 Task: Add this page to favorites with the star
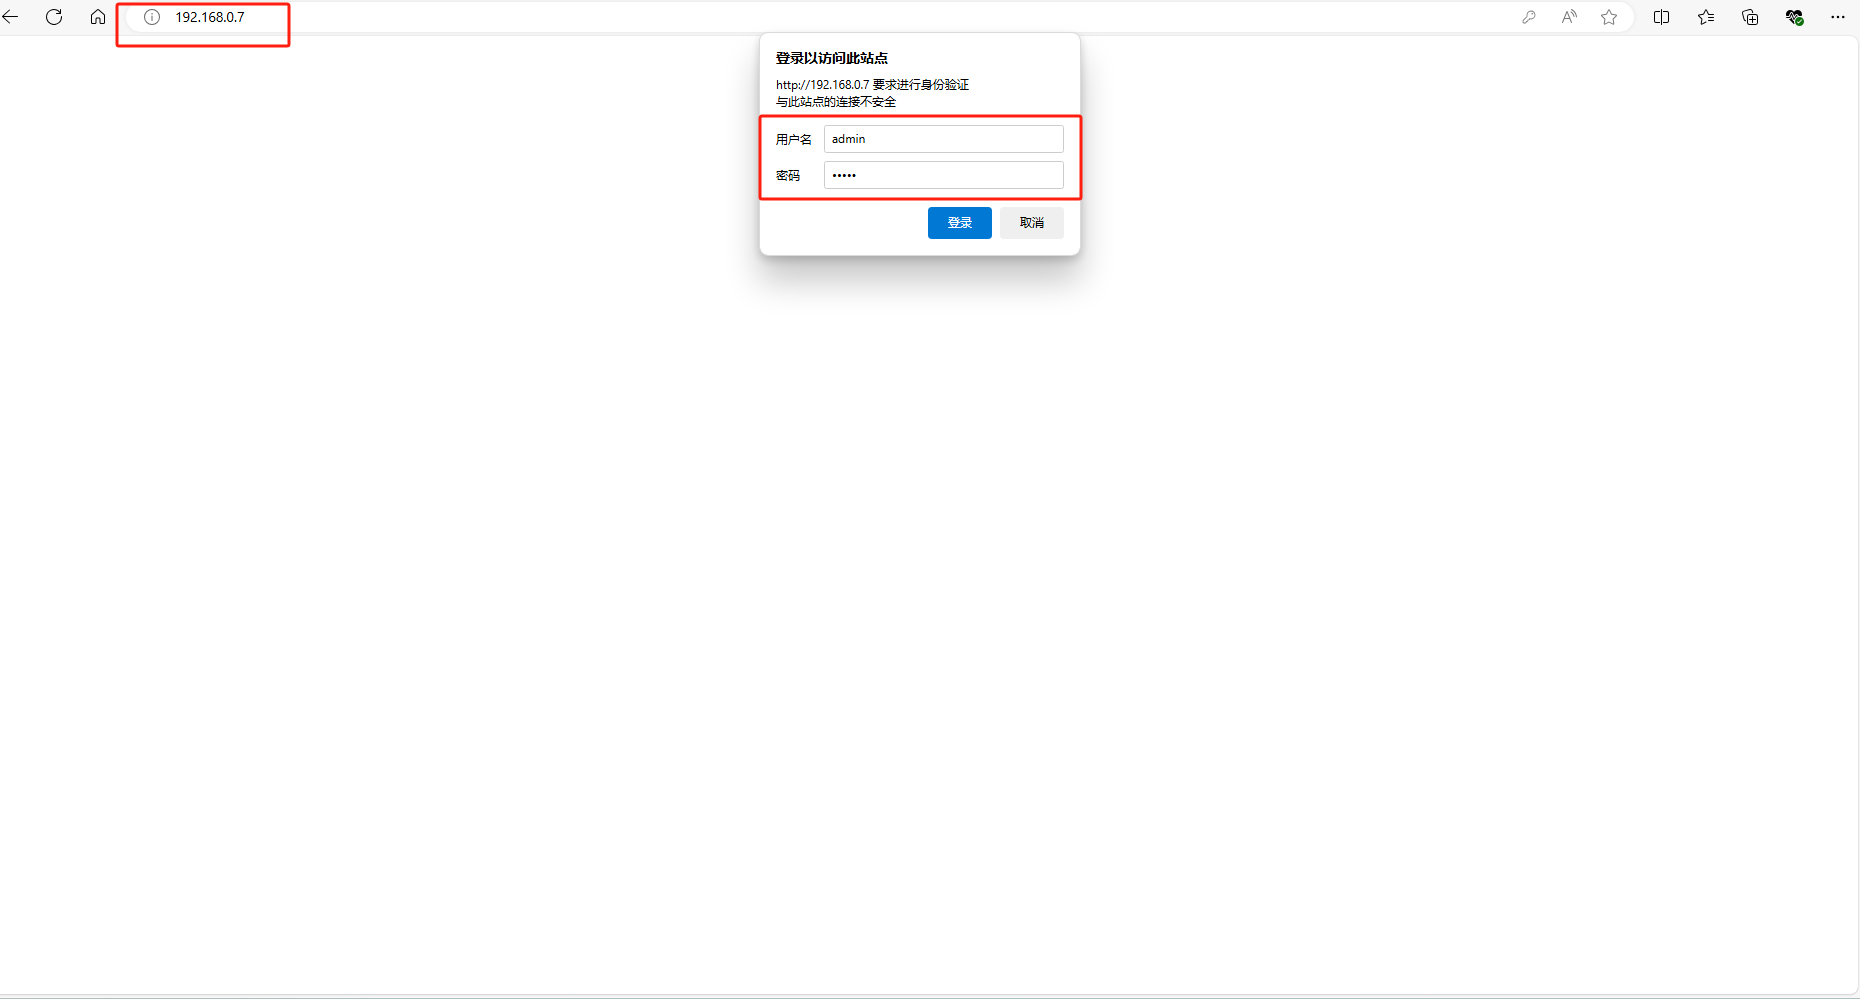1609,17
